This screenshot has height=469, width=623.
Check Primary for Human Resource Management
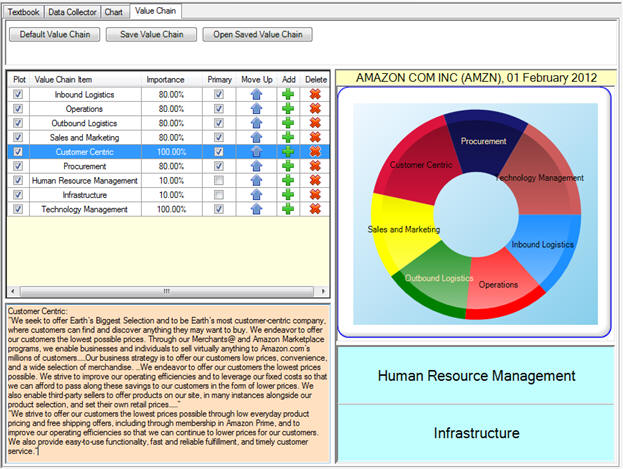[219, 180]
